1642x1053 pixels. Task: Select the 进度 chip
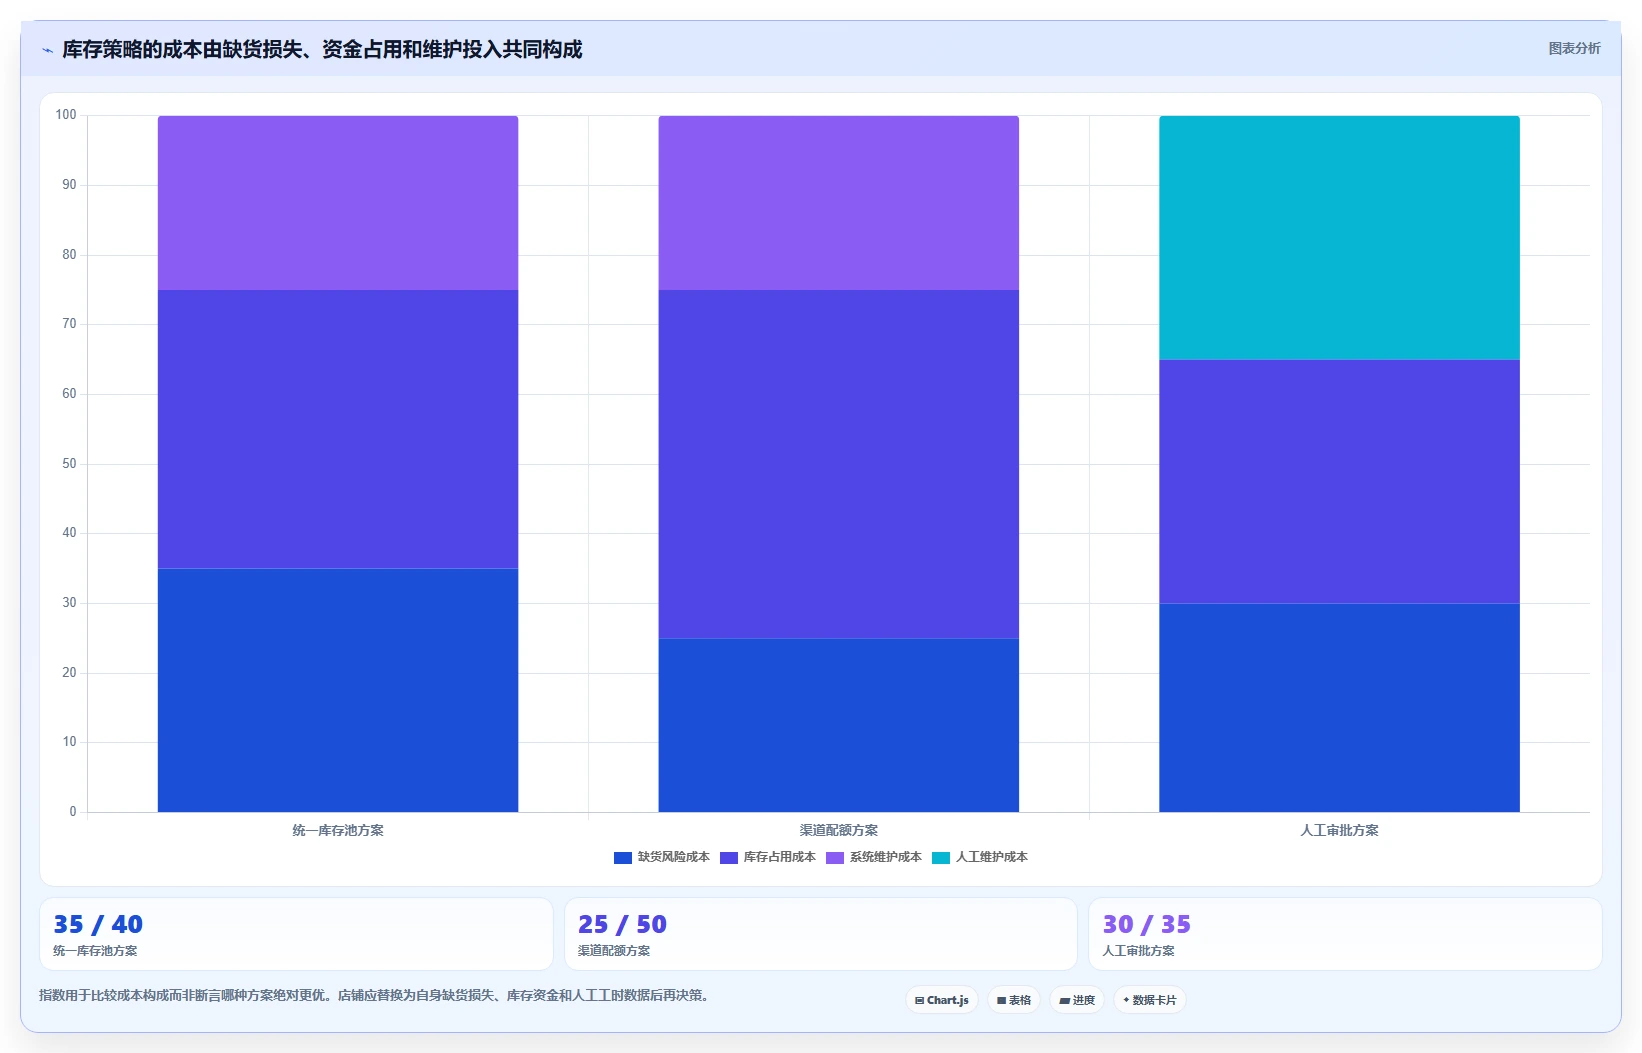[x=1076, y=1000]
